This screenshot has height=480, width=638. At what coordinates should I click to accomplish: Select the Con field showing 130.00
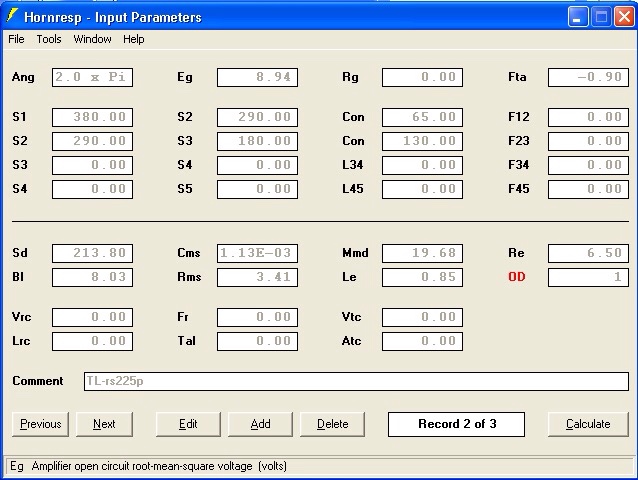pyautogui.click(x=422, y=141)
